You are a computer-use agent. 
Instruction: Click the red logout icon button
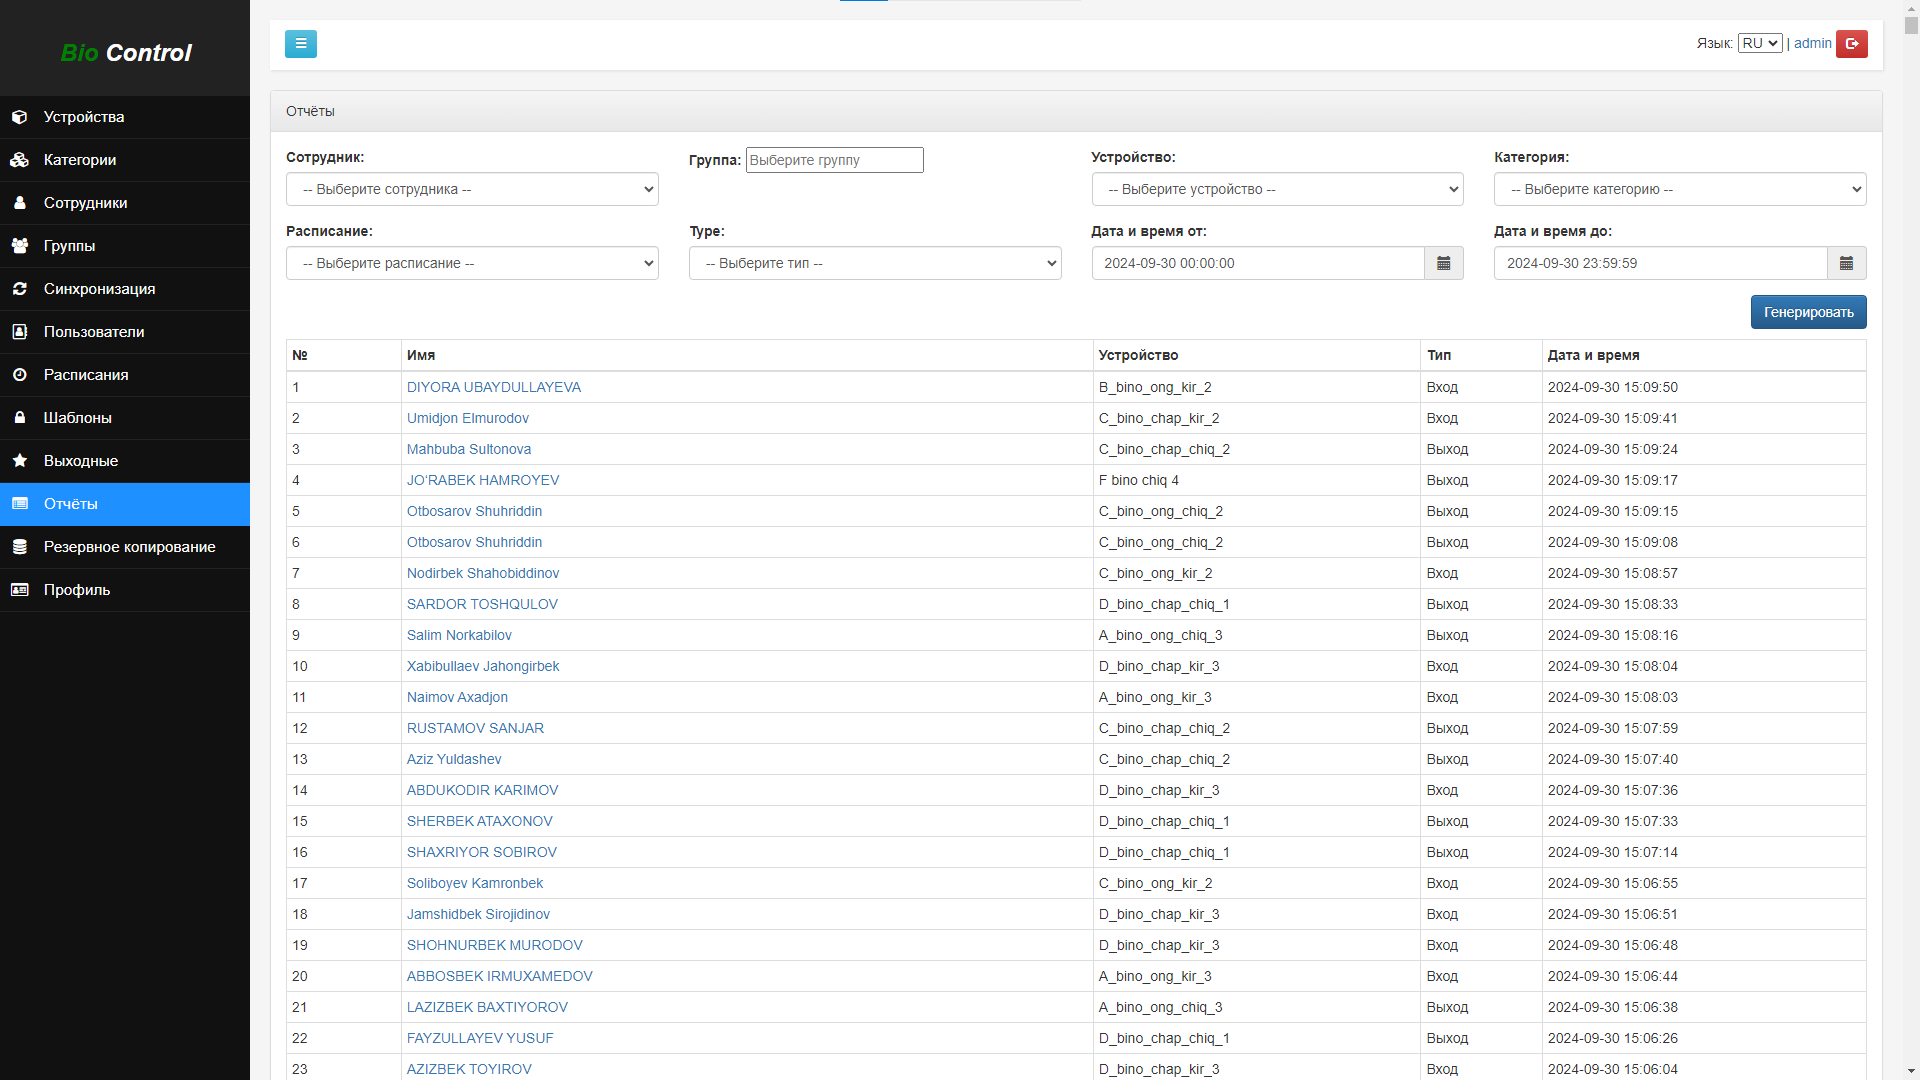click(x=1852, y=44)
